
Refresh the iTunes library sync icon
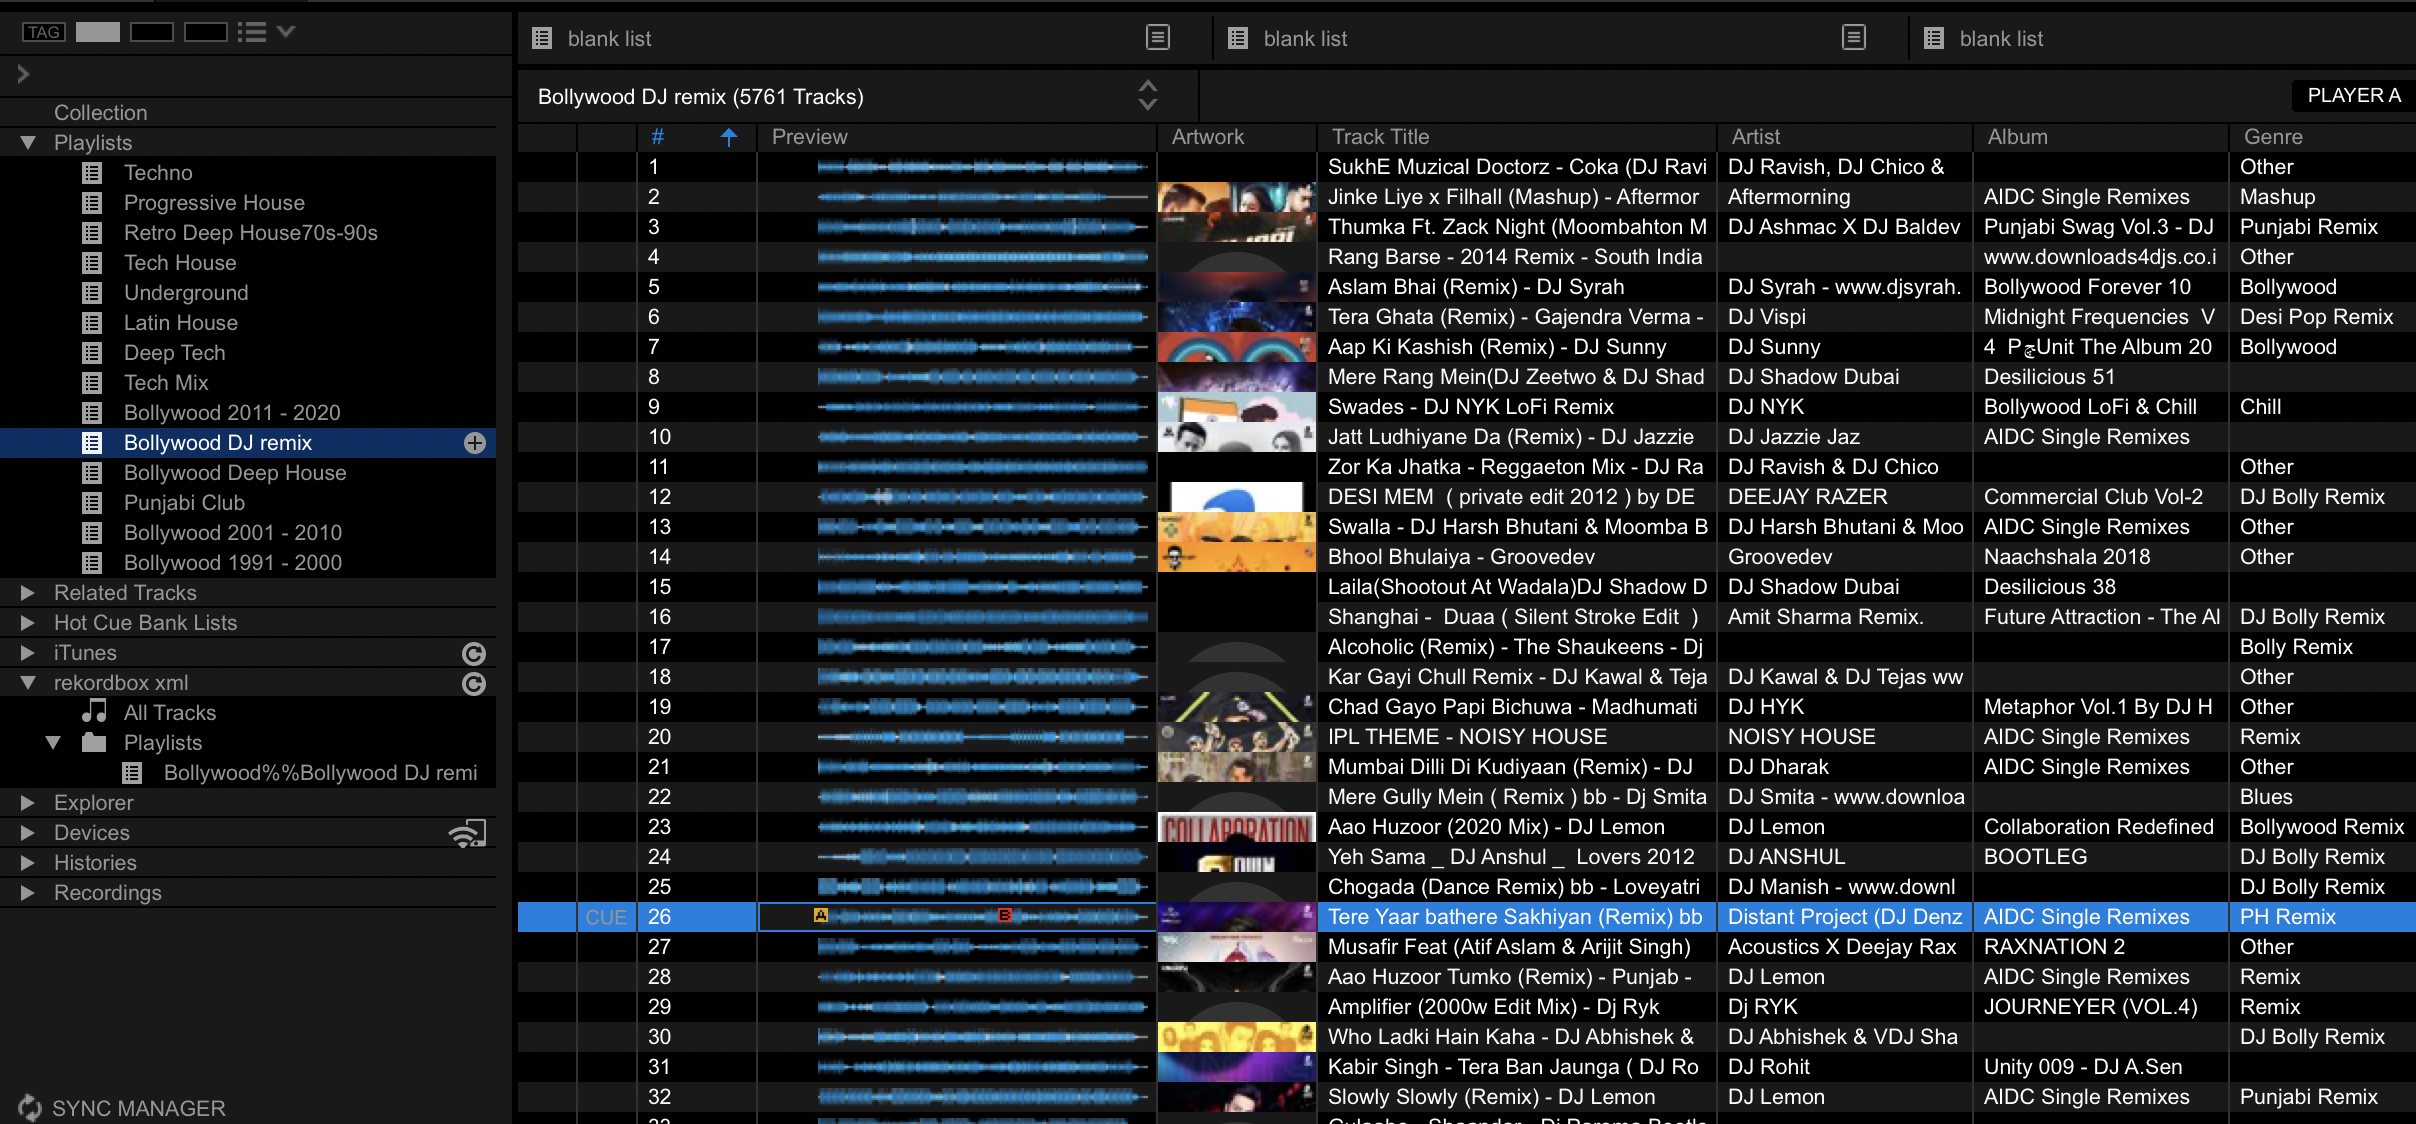coord(474,654)
